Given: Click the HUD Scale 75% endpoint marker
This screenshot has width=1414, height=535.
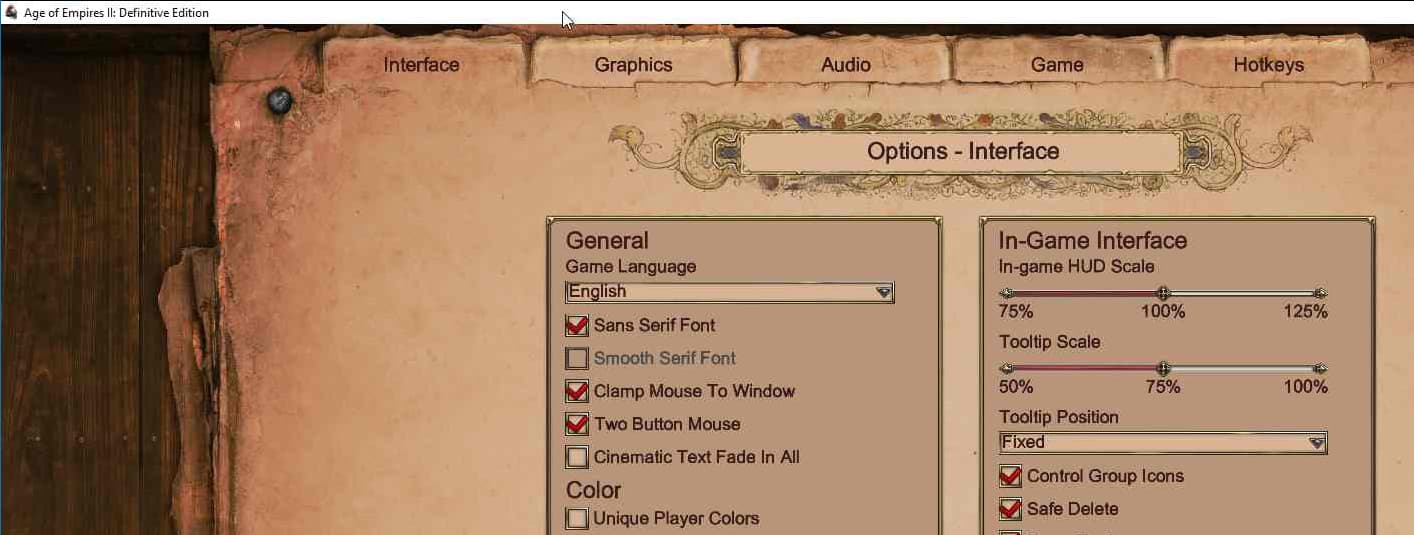Looking at the screenshot, I should click(1006, 293).
